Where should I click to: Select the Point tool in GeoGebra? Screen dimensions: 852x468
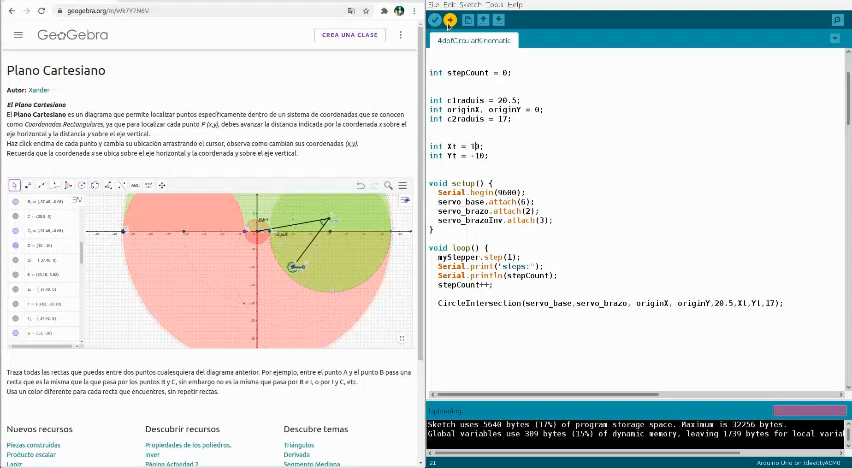[x=28, y=185]
